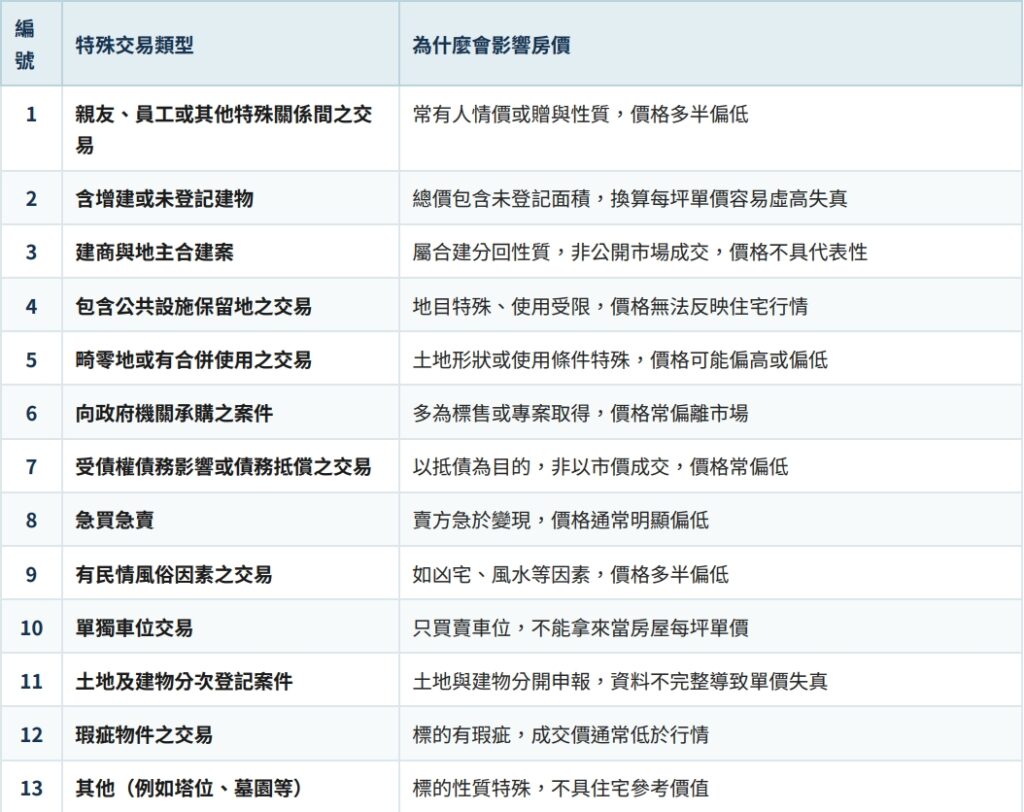Click the 瑕疵物件之交易 cell
The width and height of the screenshot is (1024, 812).
[231, 735]
